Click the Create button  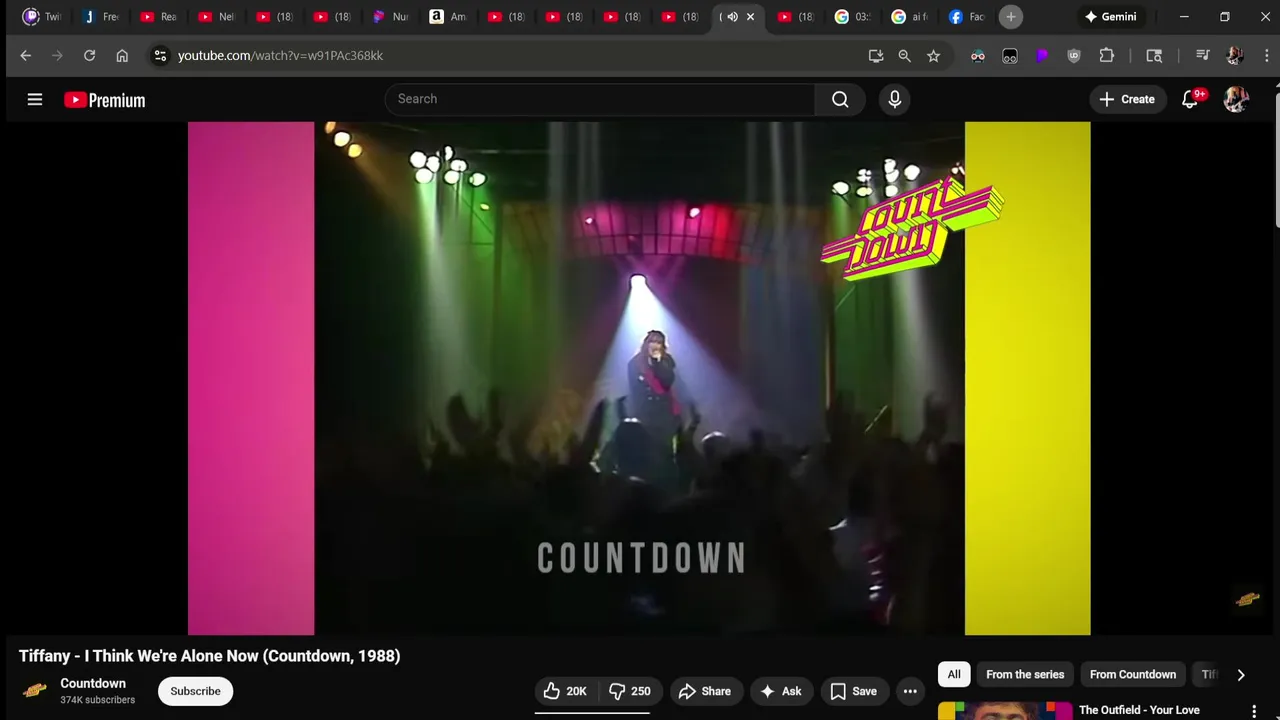(x=1127, y=99)
